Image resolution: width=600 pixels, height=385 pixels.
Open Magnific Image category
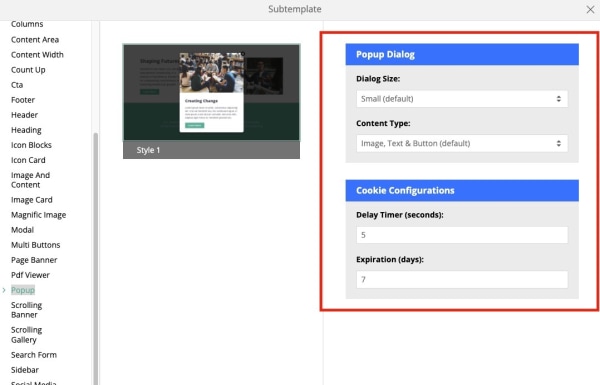(38, 215)
